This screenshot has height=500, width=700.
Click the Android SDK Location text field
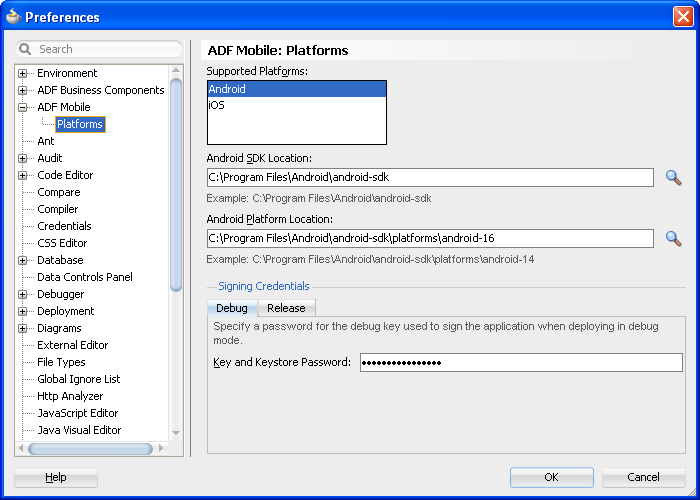click(x=430, y=177)
